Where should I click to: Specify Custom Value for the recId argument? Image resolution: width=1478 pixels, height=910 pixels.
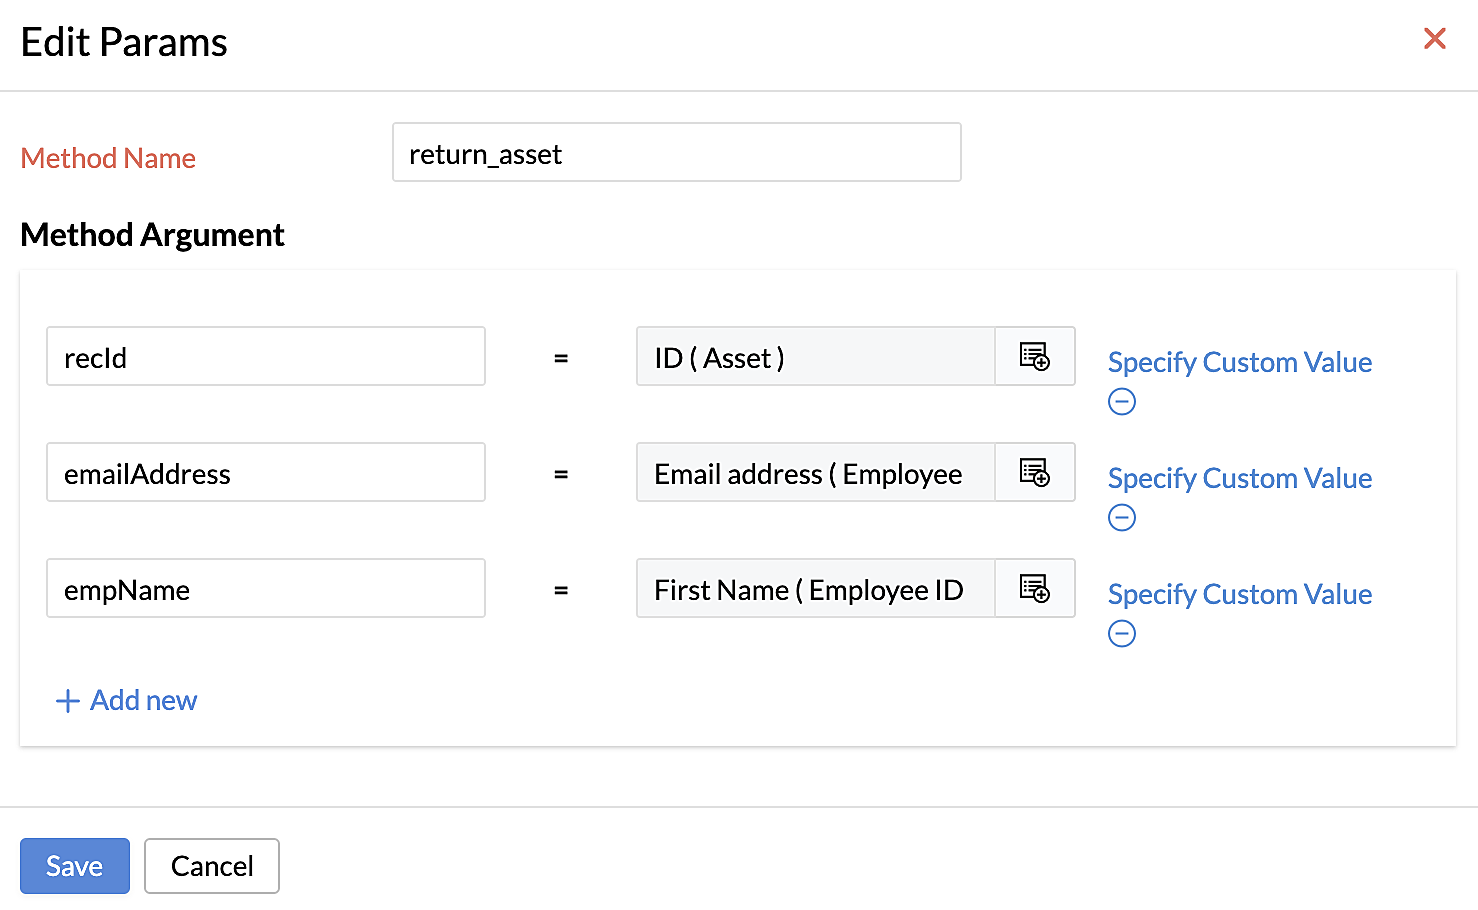point(1239,362)
